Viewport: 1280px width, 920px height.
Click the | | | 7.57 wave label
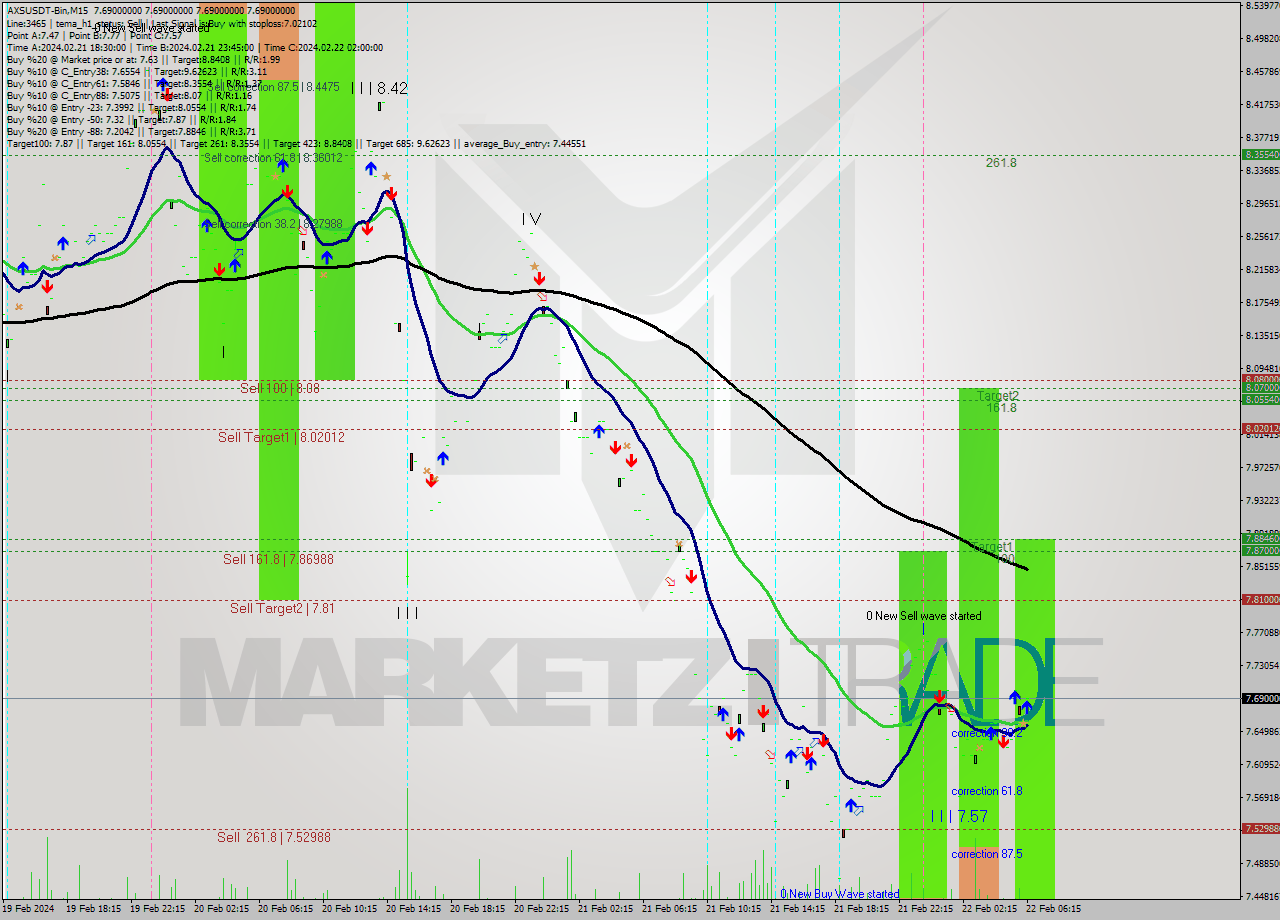pyautogui.click(x=958, y=816)
